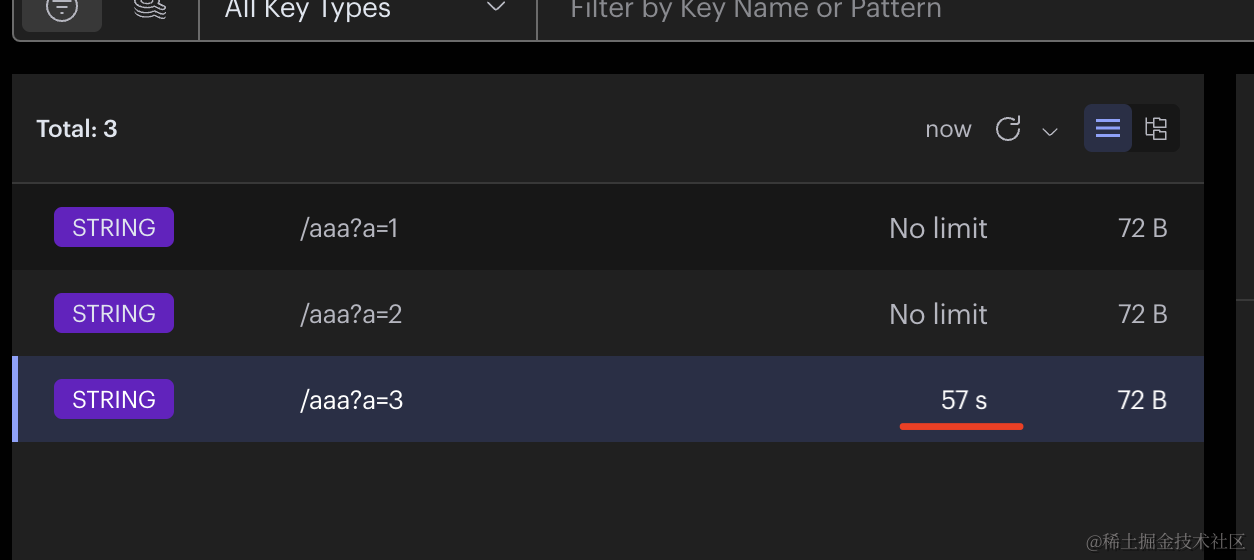The width and height of the screenshot is (1254, 560).
Task: Select the search-by-values mode icon
Action: click(x=150, y=10)
